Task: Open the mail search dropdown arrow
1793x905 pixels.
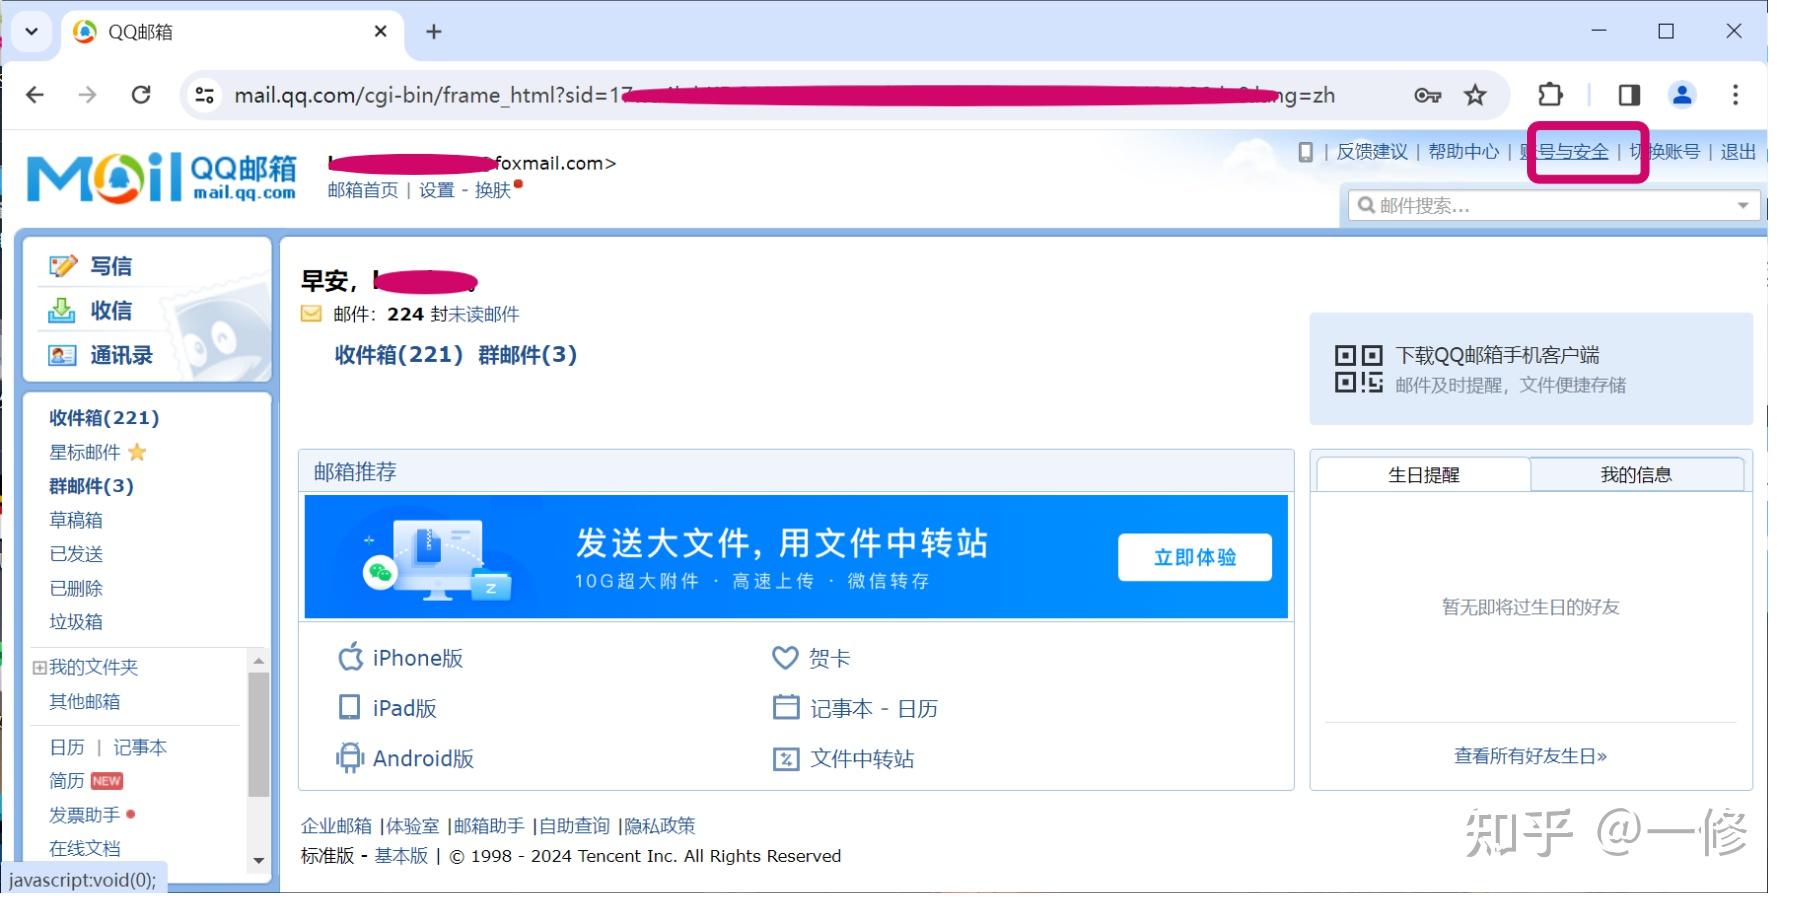Action: 1744,205
